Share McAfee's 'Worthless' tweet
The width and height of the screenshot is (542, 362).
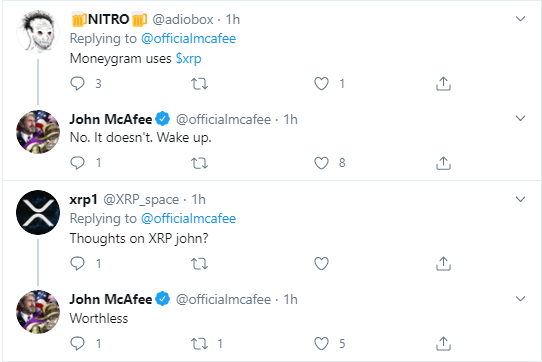[x=443, y=343]
